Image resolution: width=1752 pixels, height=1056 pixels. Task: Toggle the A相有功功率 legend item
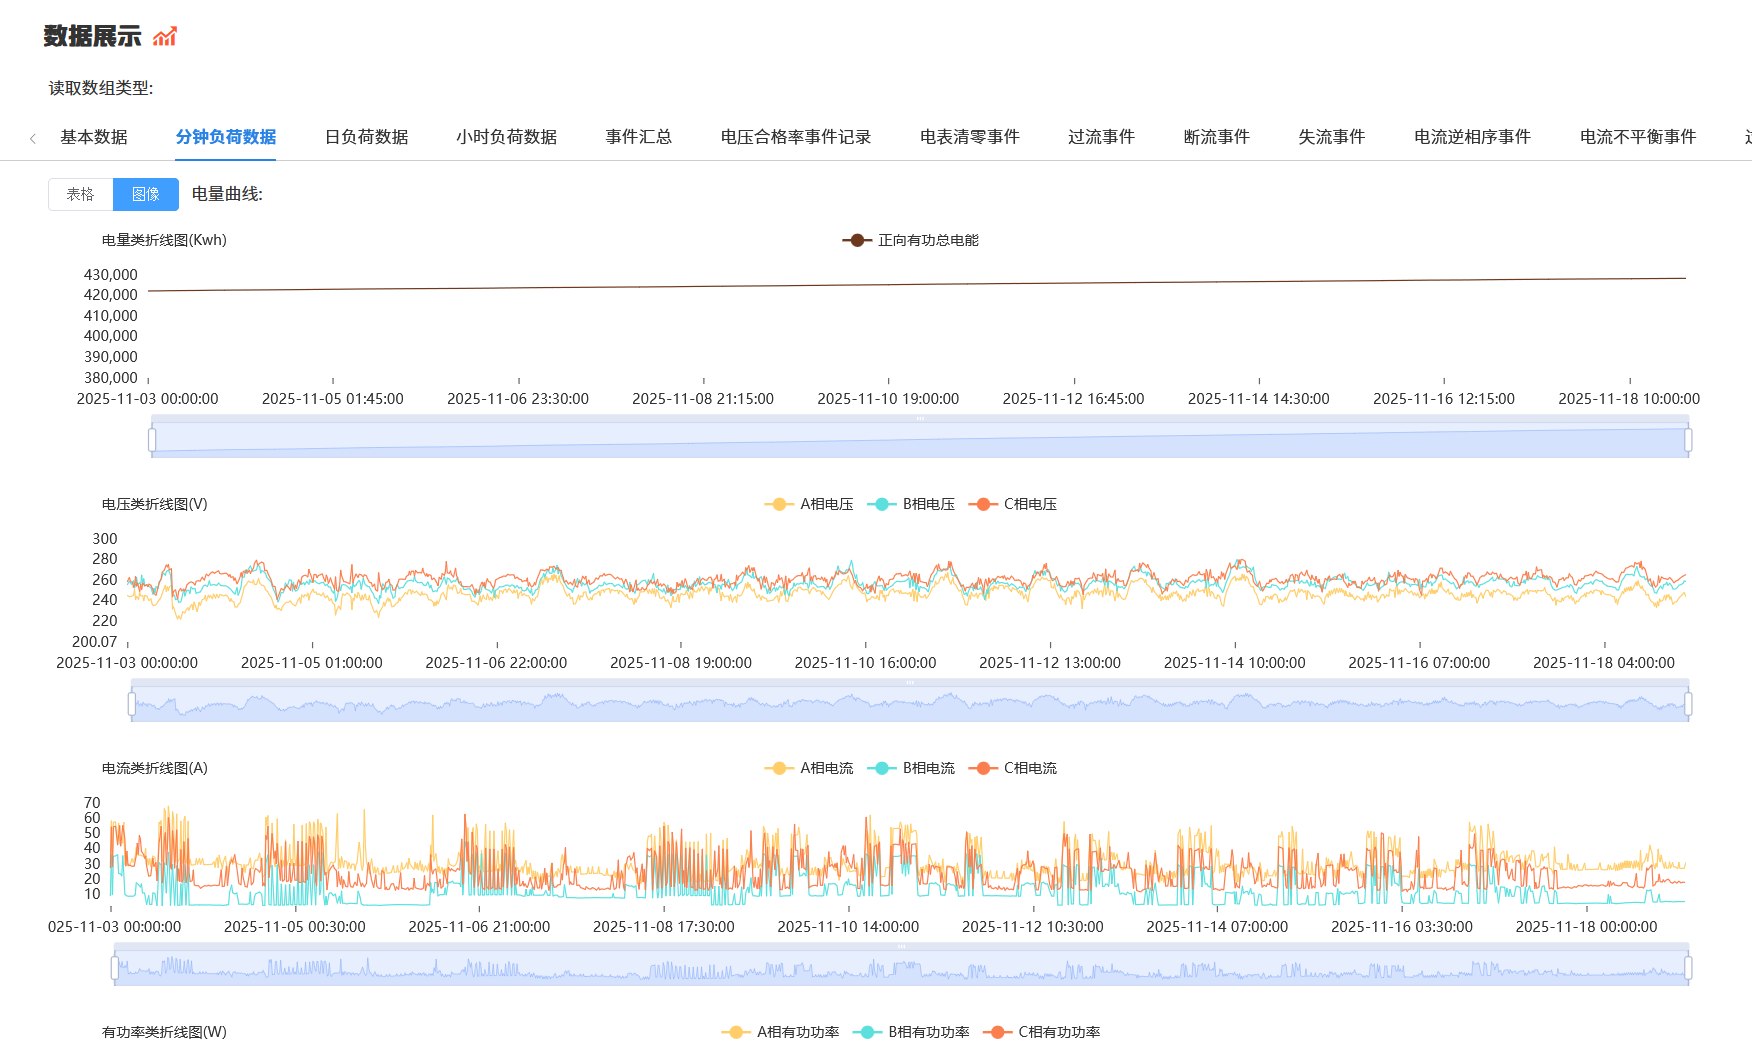(781, 1032)
